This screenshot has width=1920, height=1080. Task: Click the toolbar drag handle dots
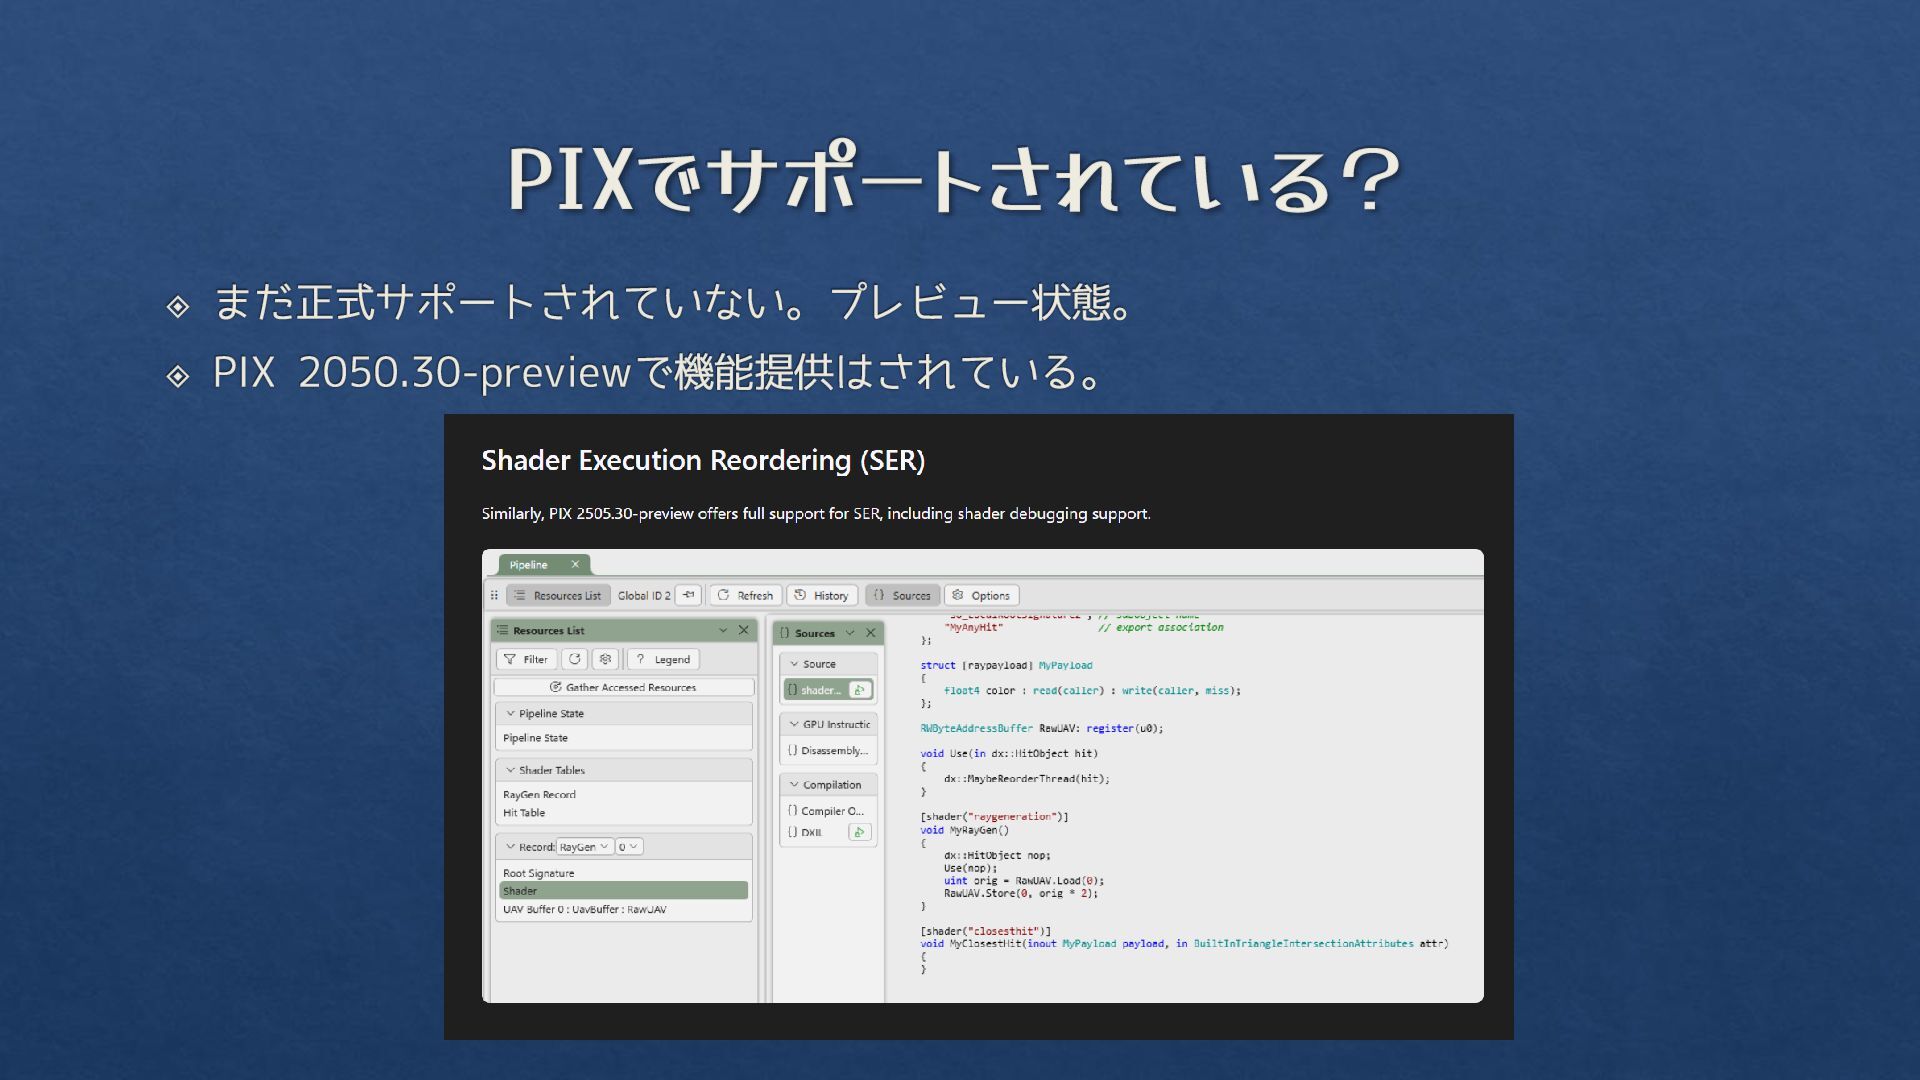(494, 595)
